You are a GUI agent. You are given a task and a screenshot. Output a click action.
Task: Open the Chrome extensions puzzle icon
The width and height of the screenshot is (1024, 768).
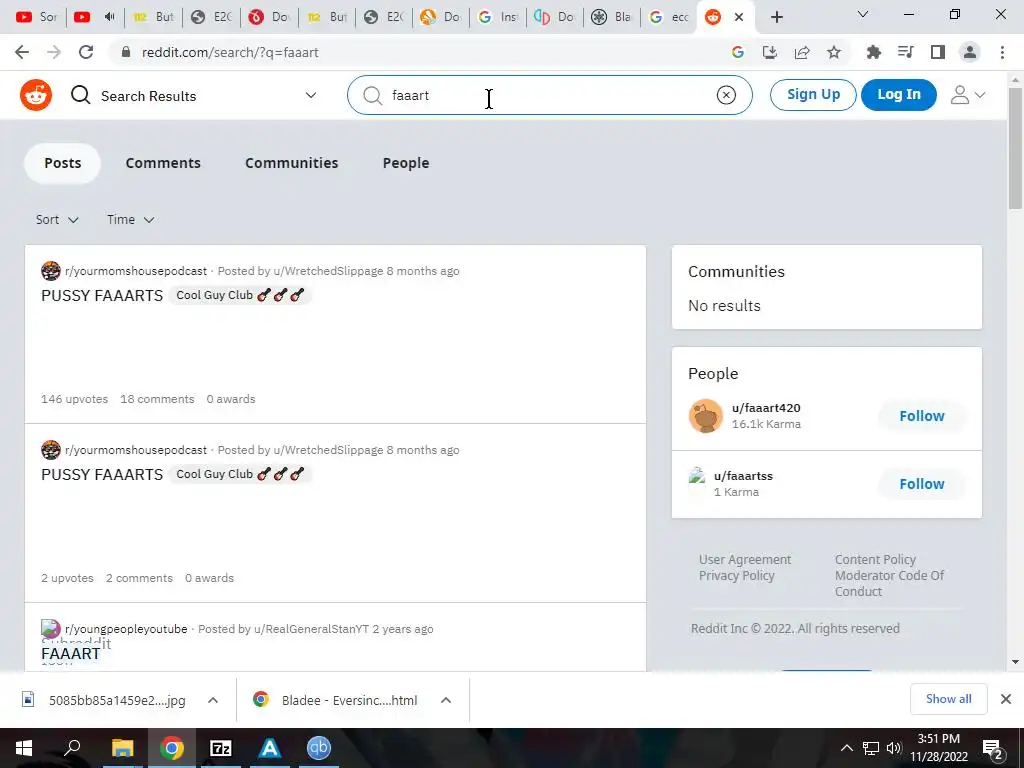coord(873,52)
